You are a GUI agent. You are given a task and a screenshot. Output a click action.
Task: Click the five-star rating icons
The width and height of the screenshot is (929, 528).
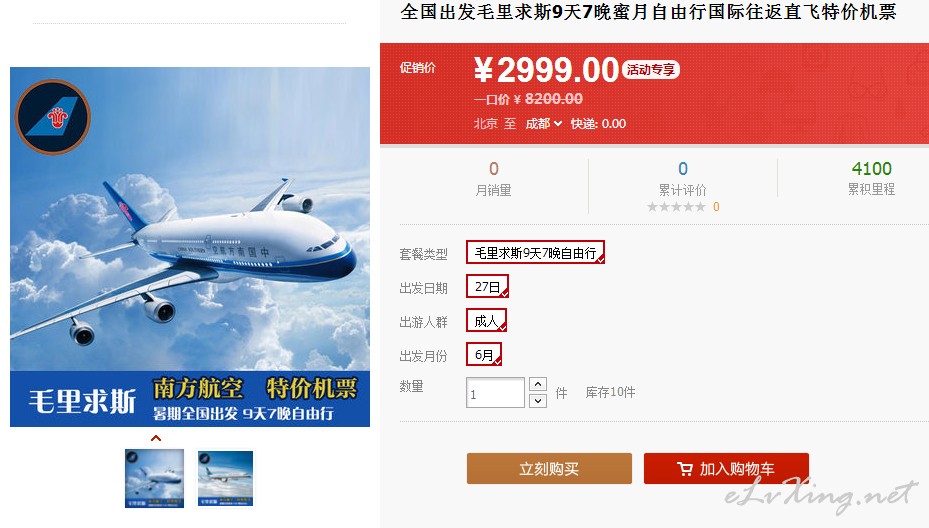click(676, 207)
